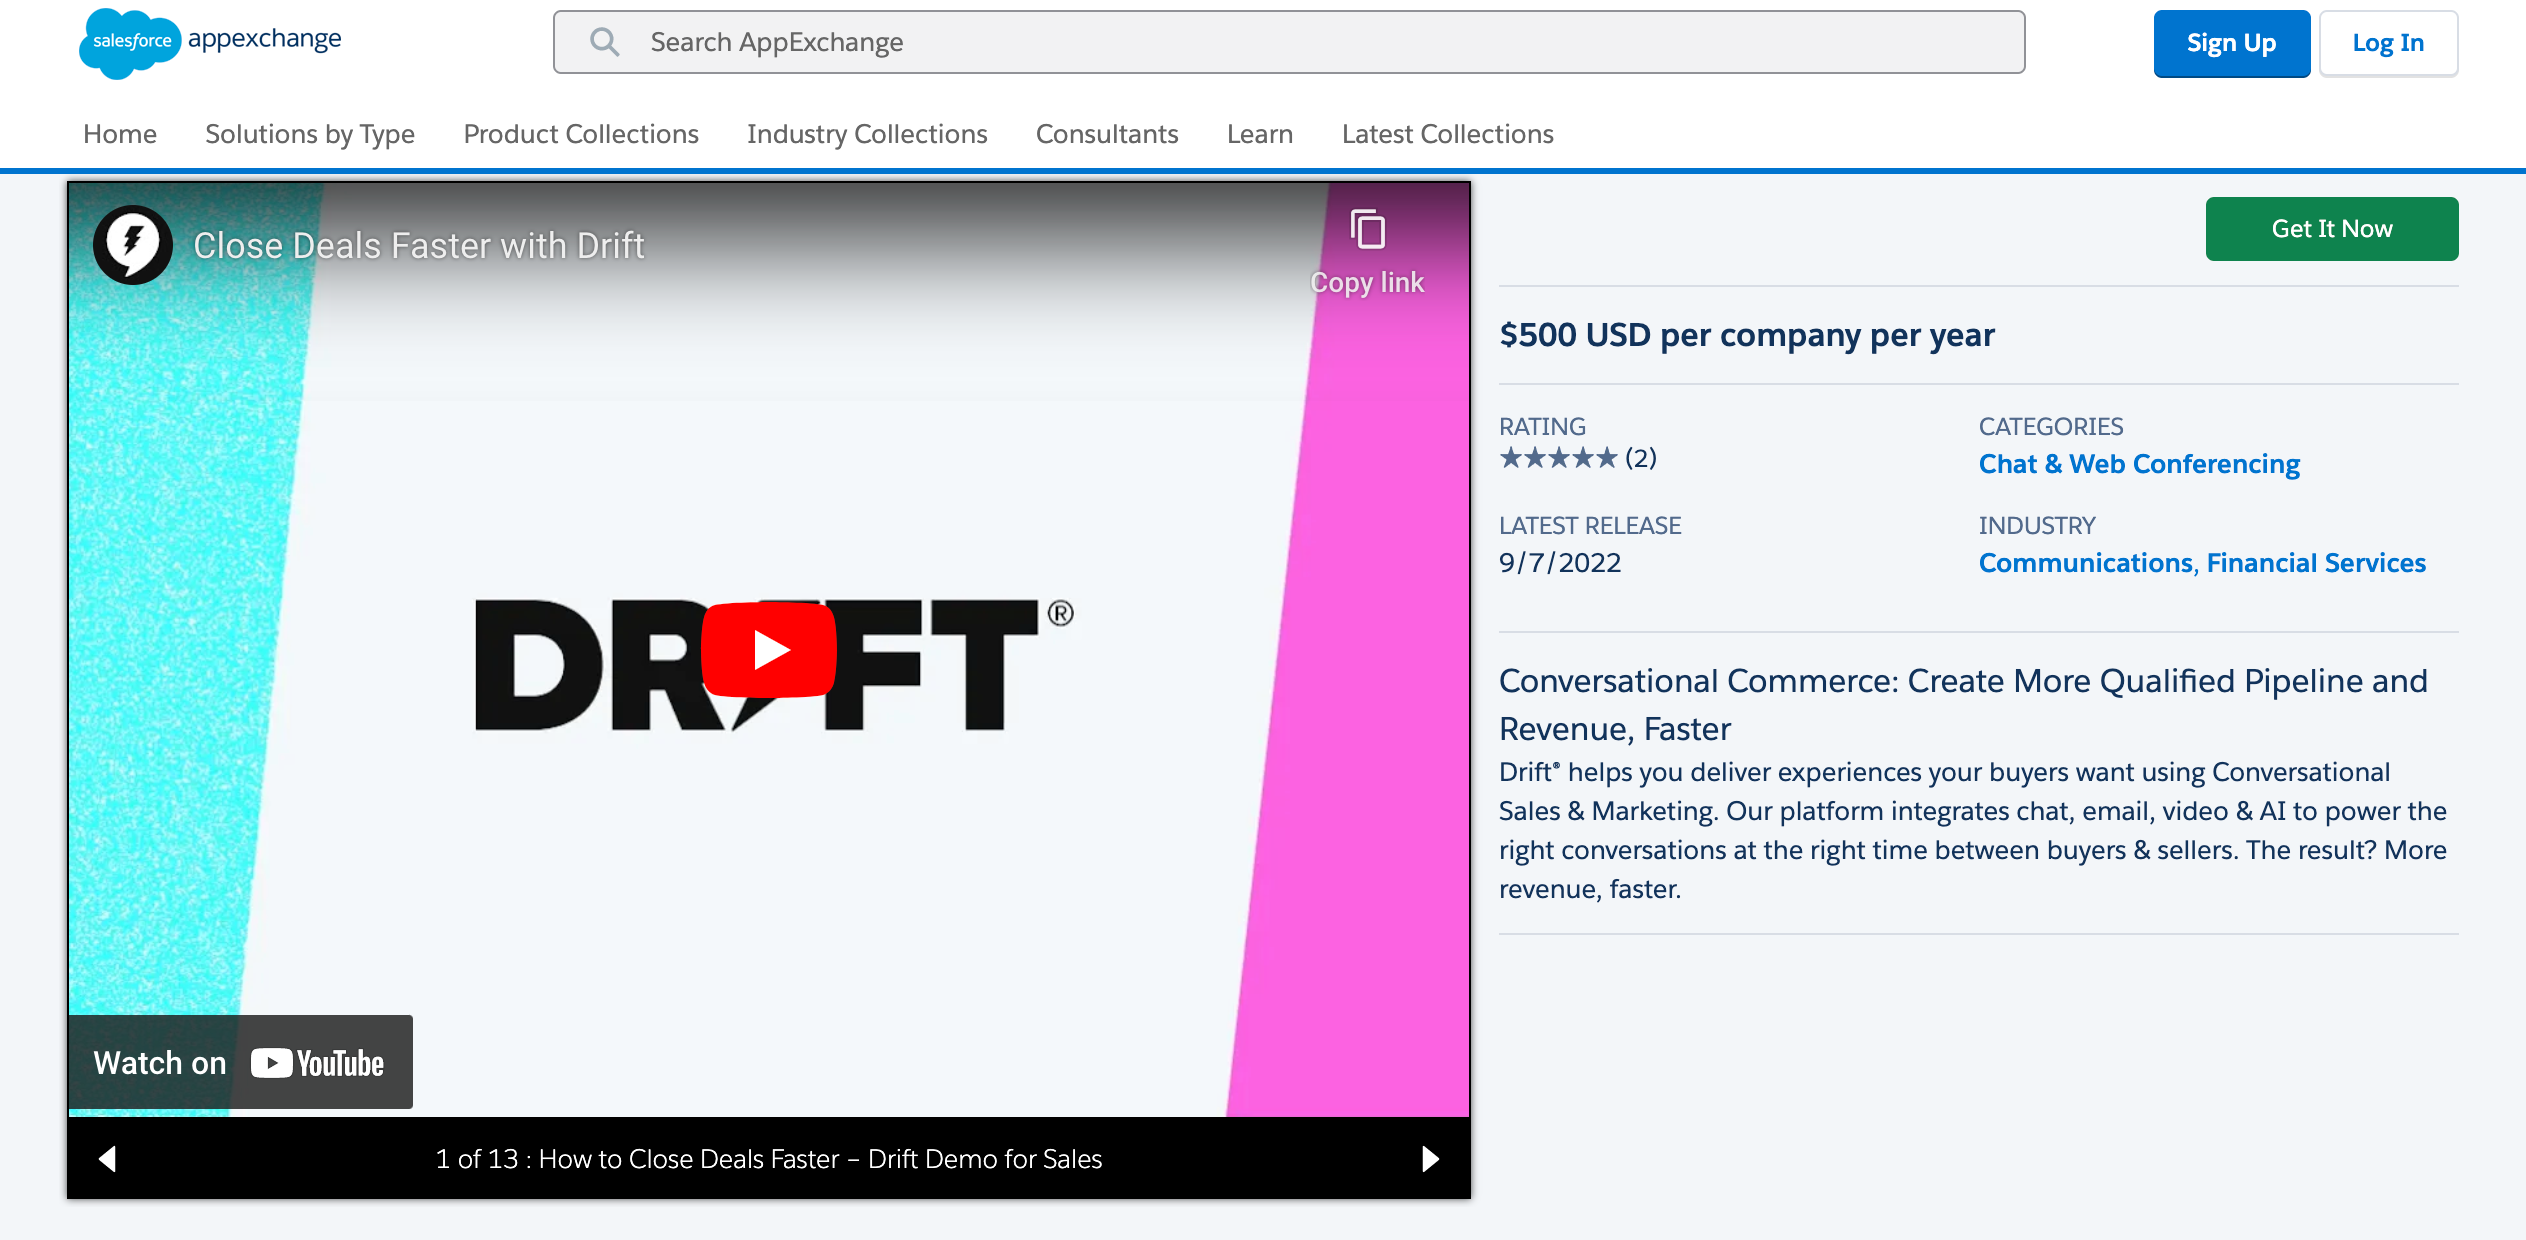Open the Financial Services industry link
The image size is (2526, 1240).
click(x=2316, y=563)
